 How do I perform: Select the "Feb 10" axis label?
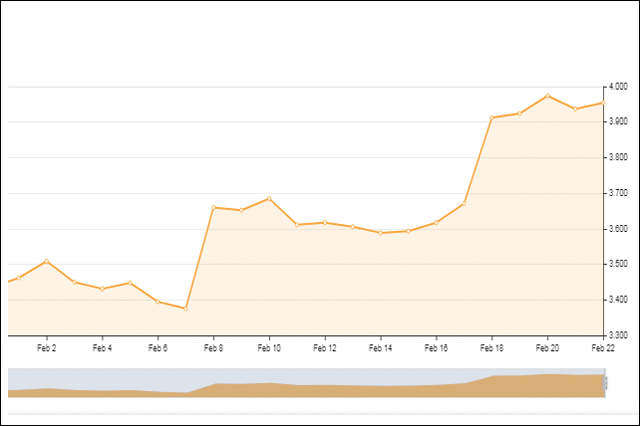[x=269, y=348]
